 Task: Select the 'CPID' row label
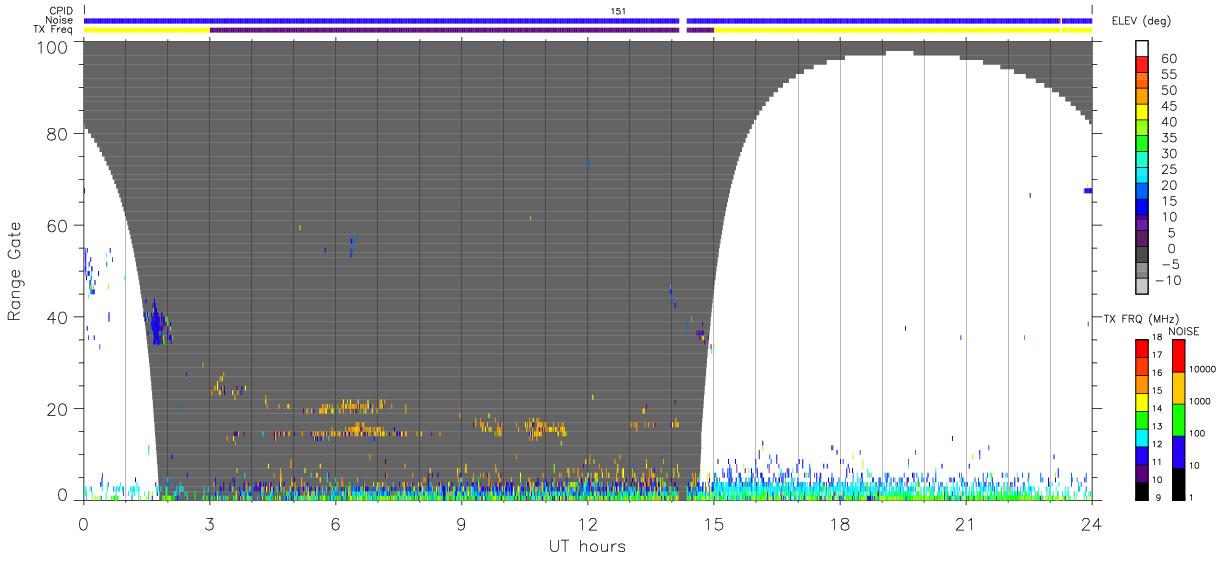click(62, 11)
